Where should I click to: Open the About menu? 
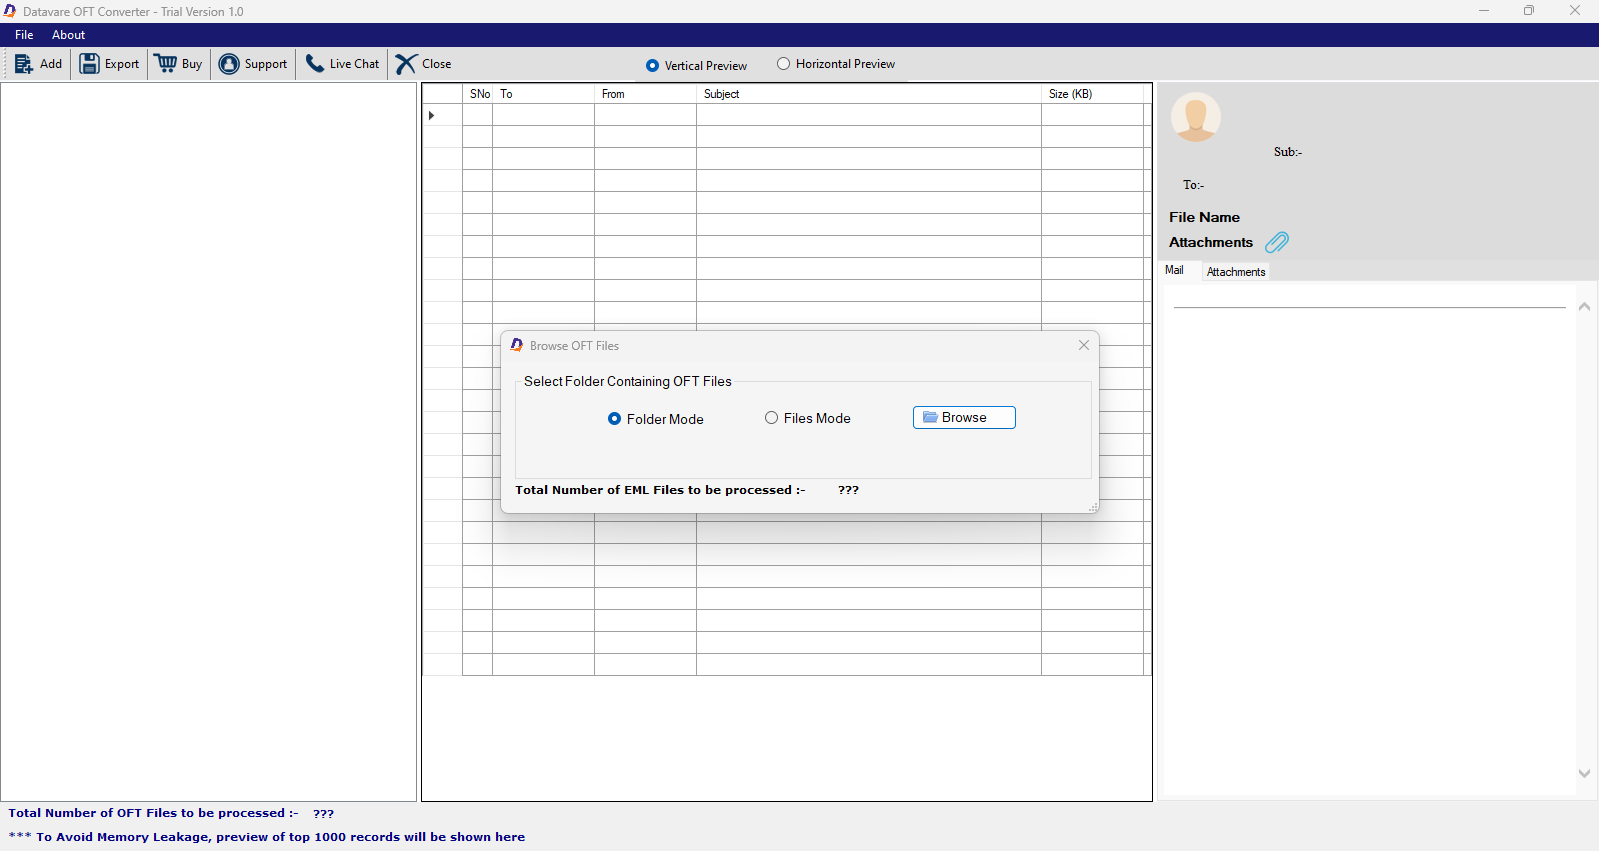[x=69, y=35]
